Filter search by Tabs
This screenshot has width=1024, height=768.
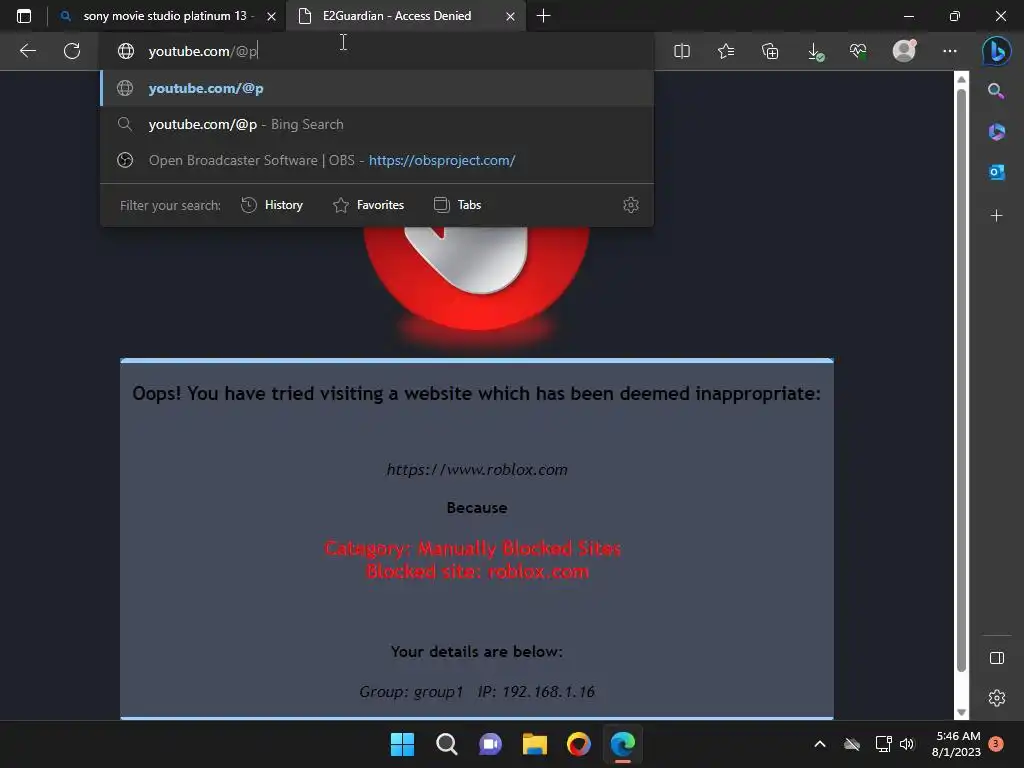pos(458,205)
